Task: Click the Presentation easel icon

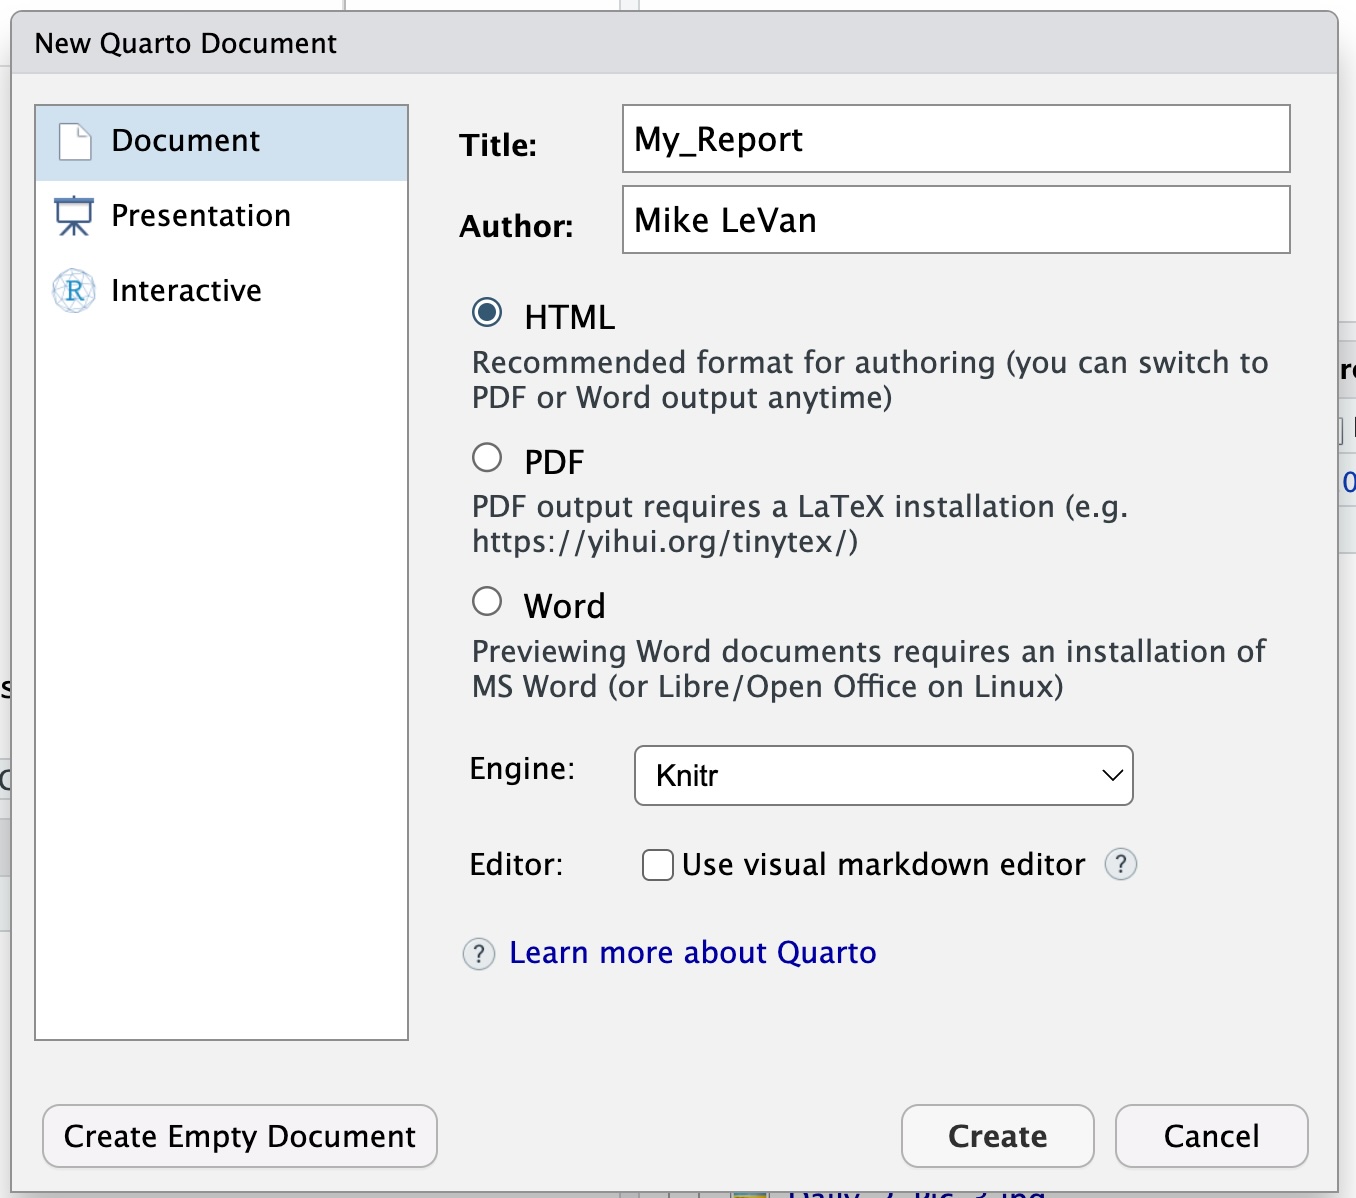Action: (74, 216)
